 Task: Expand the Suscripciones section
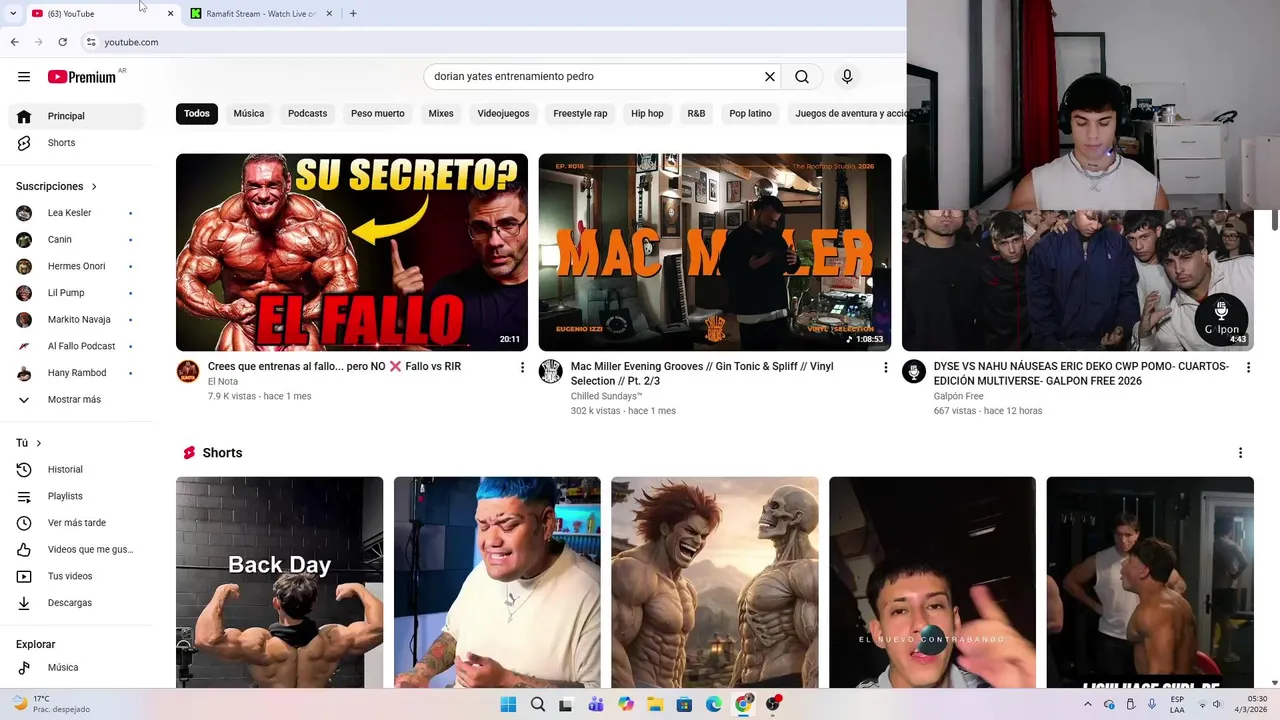point(57,186)
